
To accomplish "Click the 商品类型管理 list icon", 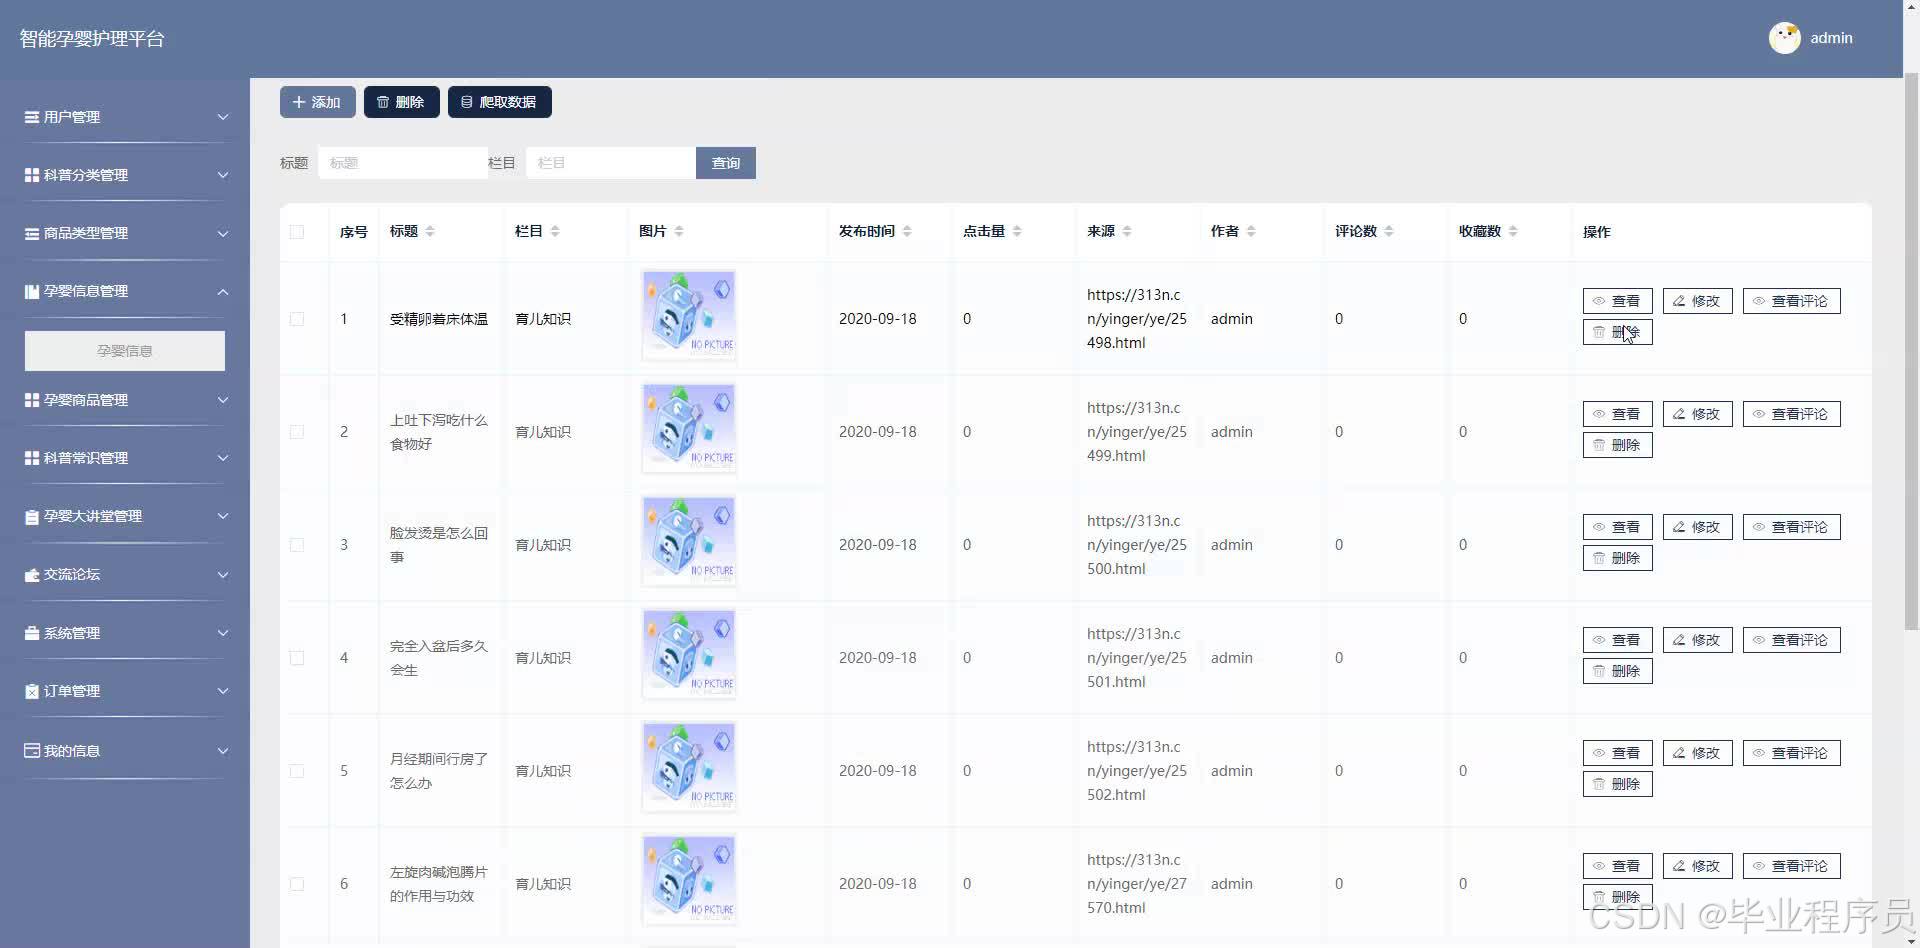I will pos(32,233).
